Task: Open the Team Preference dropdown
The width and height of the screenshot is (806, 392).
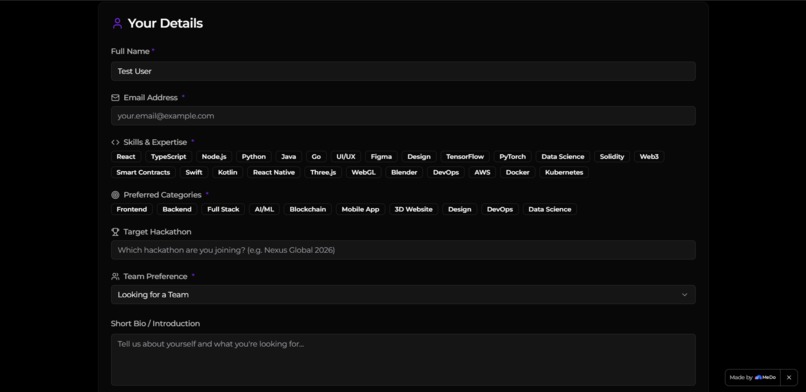Action: pyautogui.click(x=403, y=295)
